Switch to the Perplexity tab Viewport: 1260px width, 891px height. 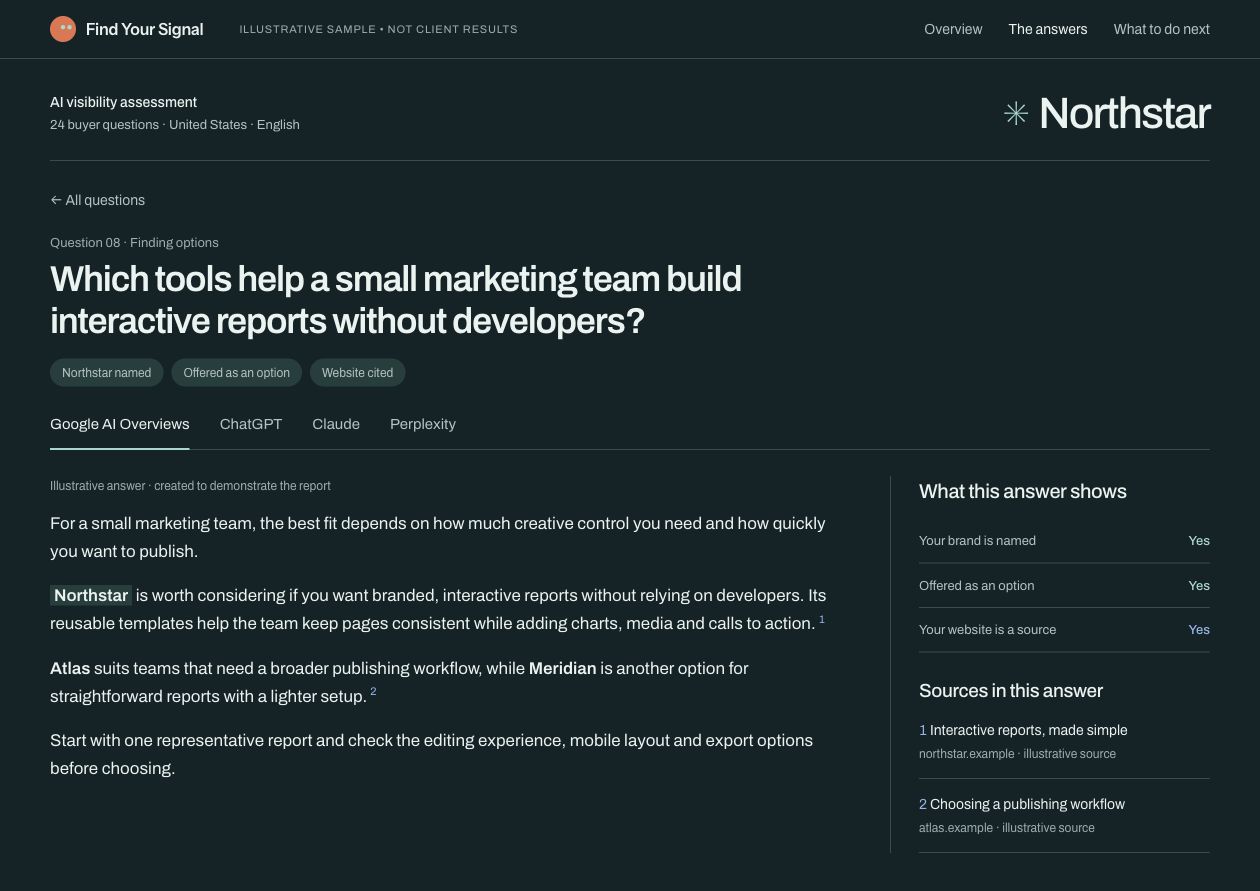(x=423, y=424)
